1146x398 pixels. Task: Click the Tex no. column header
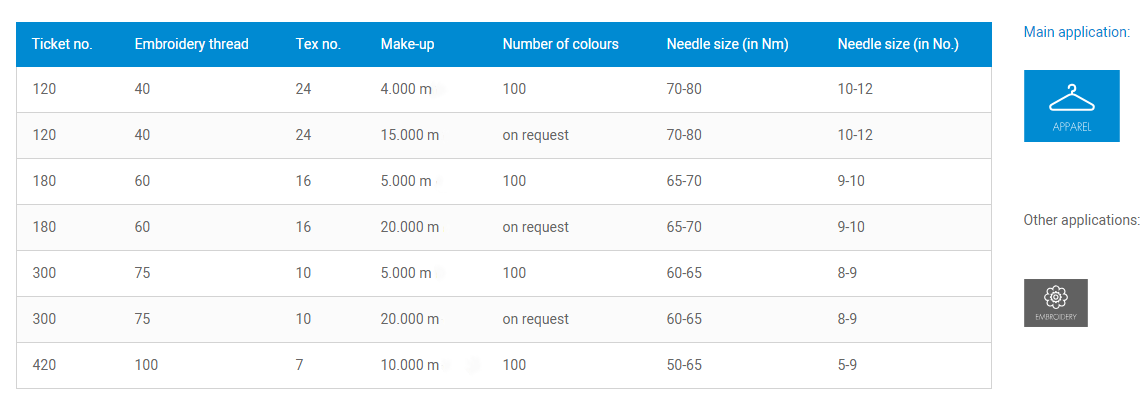(318, 45)
